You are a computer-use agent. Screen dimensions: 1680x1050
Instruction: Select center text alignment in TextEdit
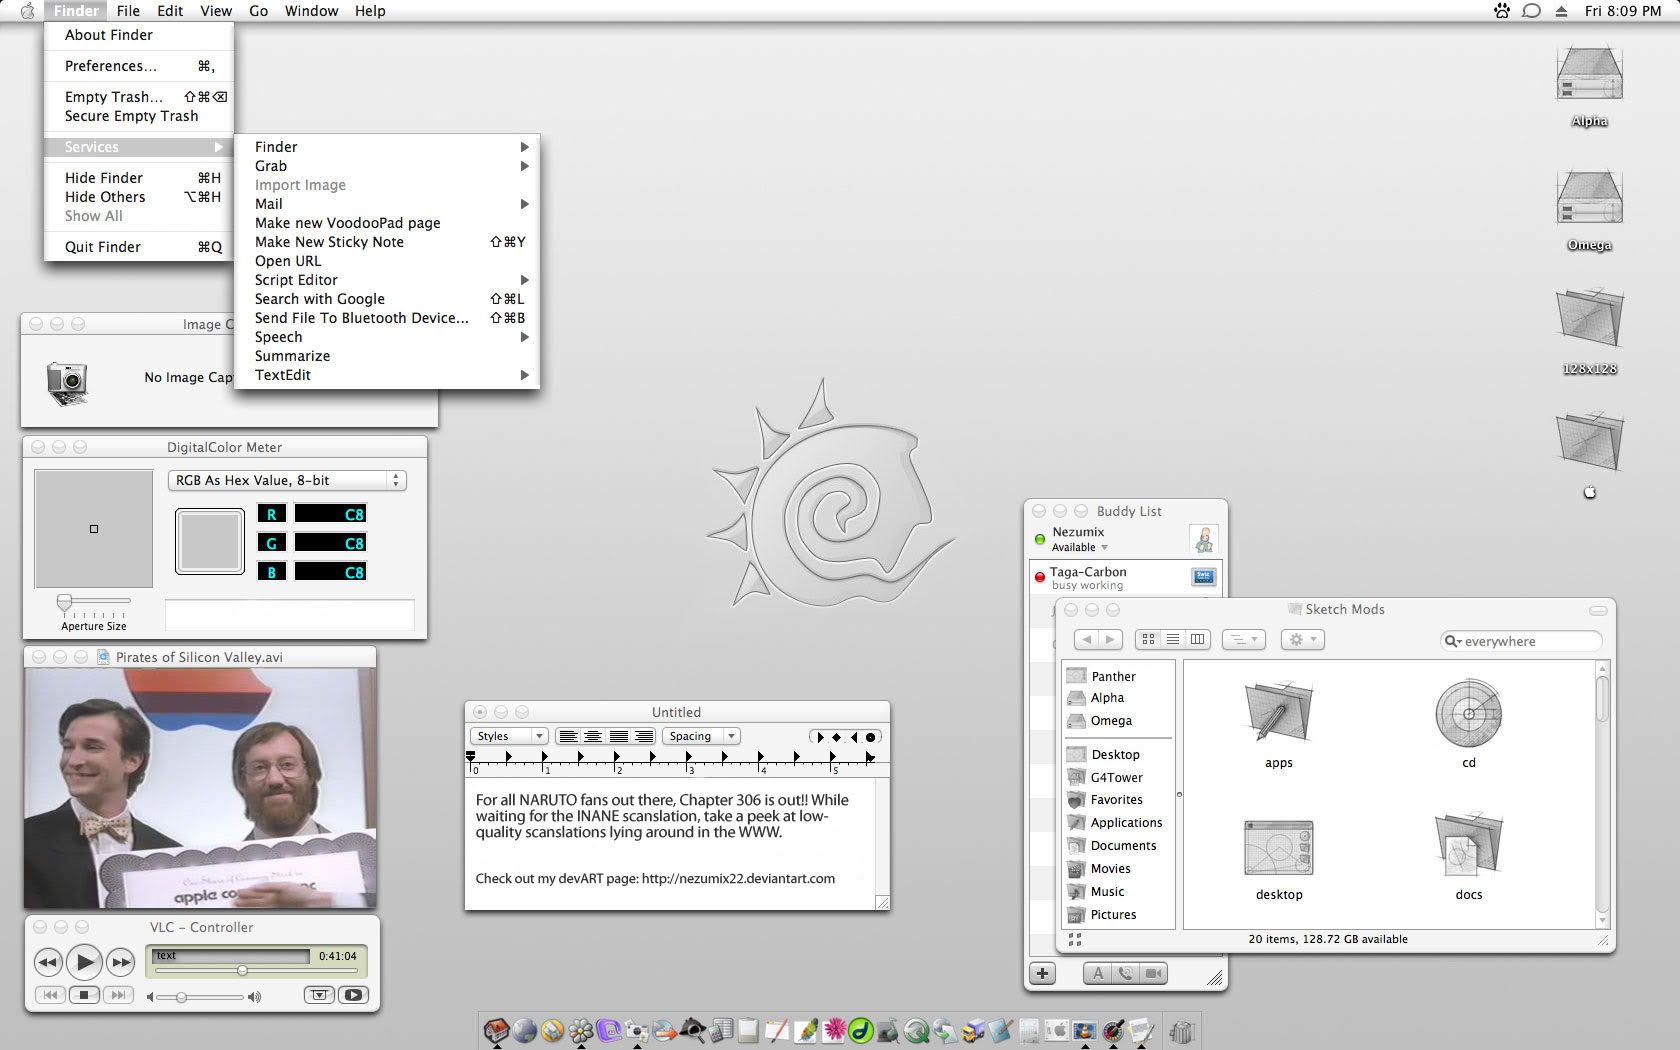pyautogui.click(x=593, y=736)
